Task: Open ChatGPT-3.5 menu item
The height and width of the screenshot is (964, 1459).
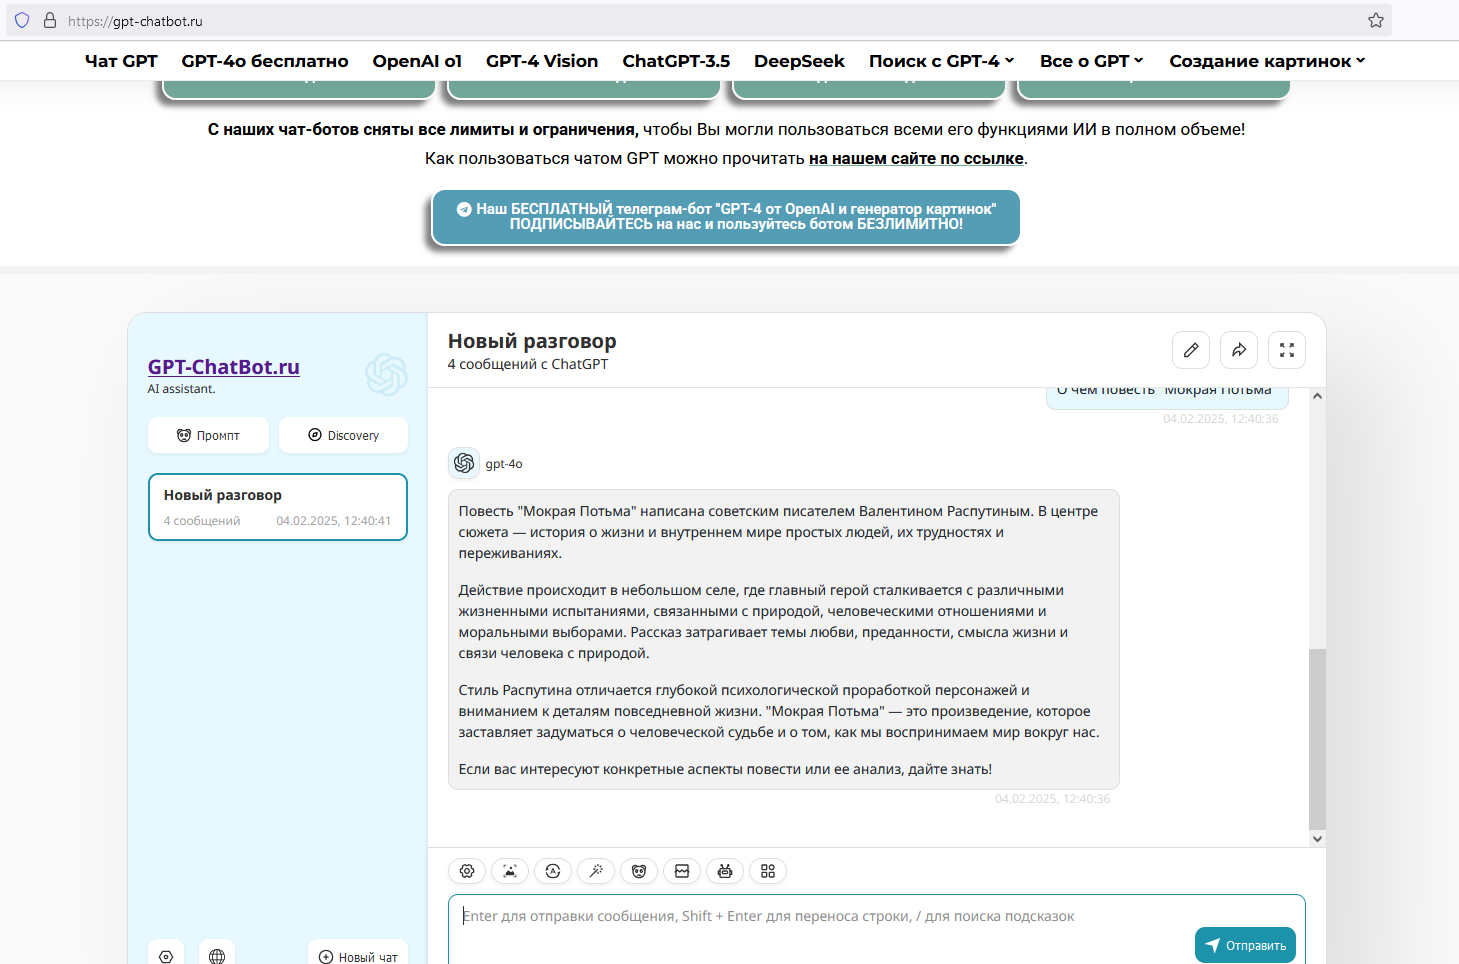Action: tap(676, 61)
